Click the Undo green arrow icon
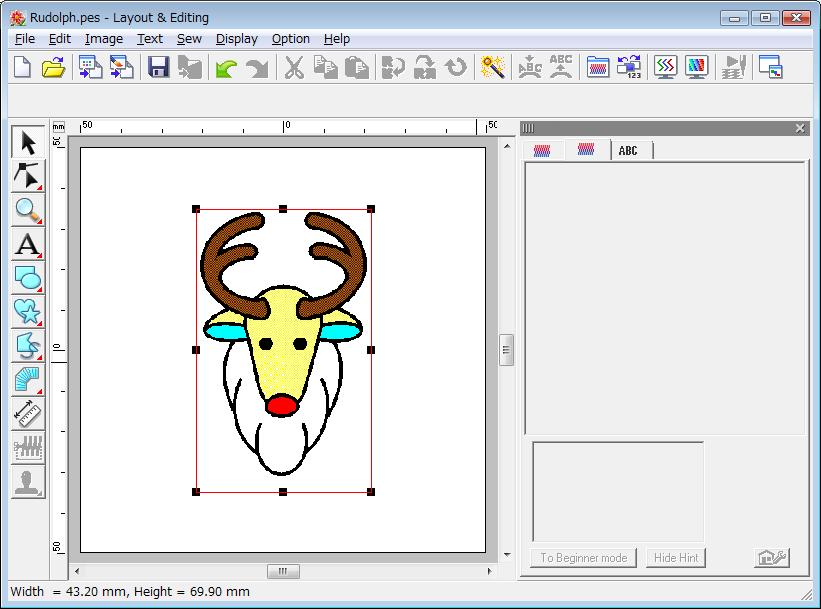The image size is (821, 609). pos(226,68)
